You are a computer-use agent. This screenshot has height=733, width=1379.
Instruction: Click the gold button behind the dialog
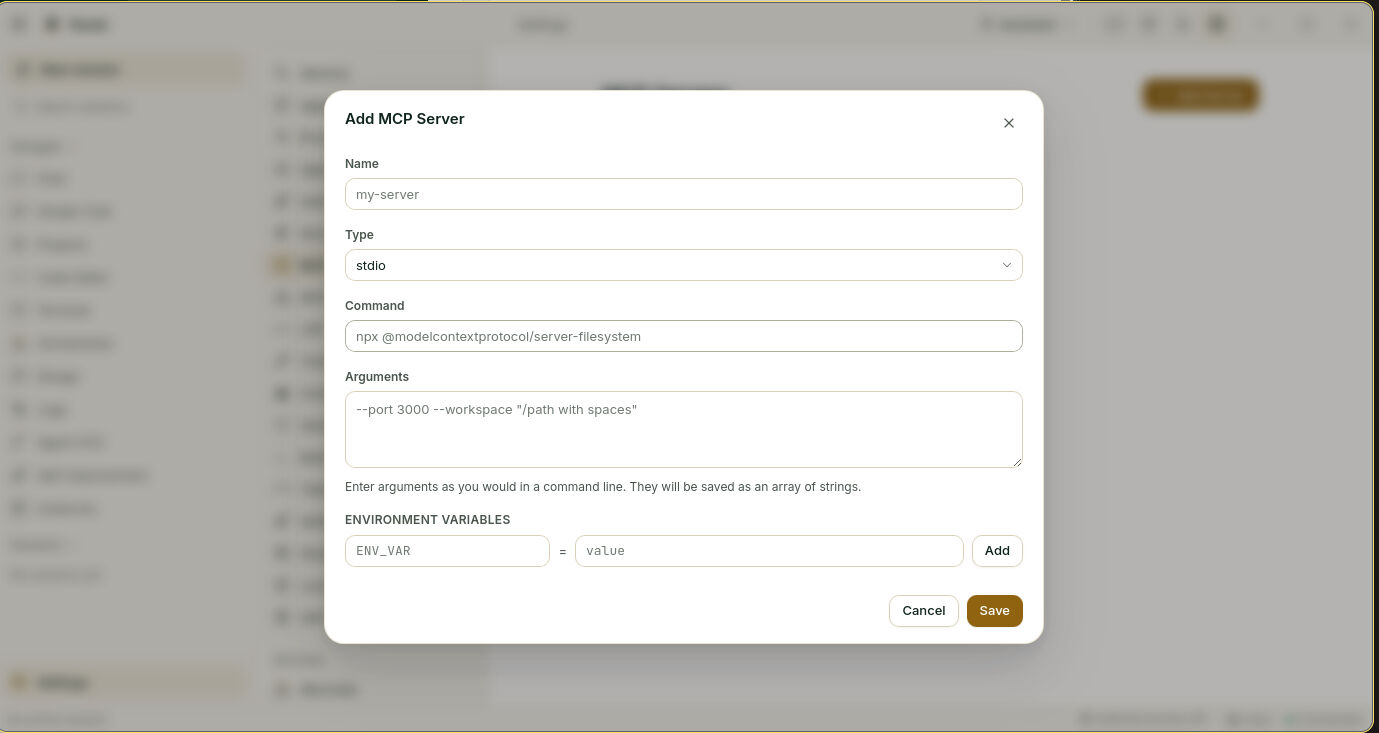1200,95
